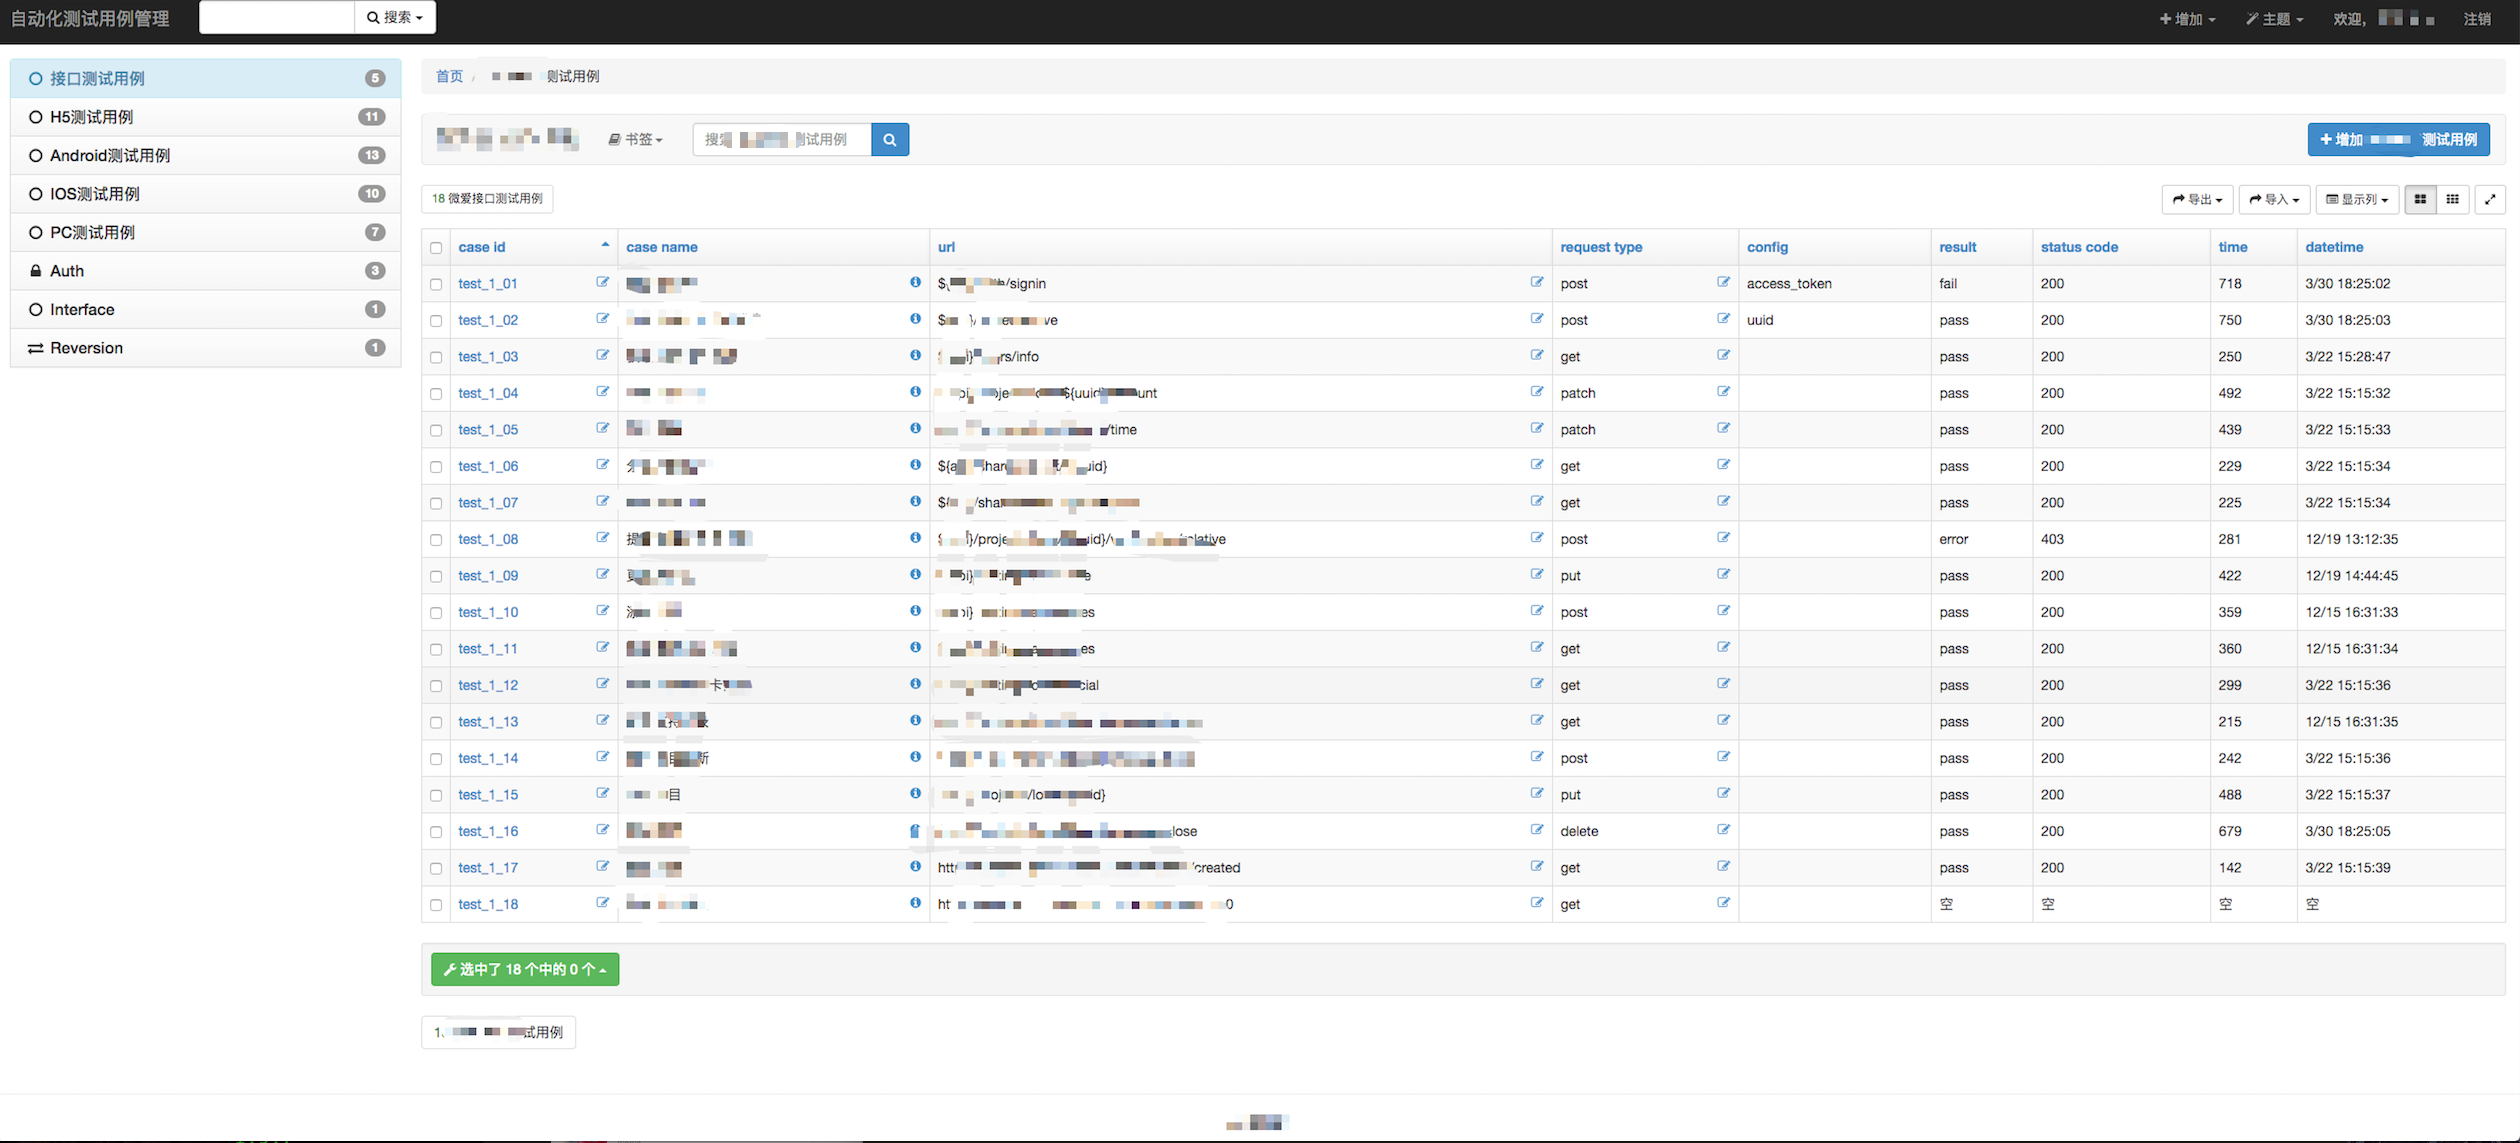Click the fullscreen expand icon
Screen dimensions: 2520x1143
click(2490, 199)
